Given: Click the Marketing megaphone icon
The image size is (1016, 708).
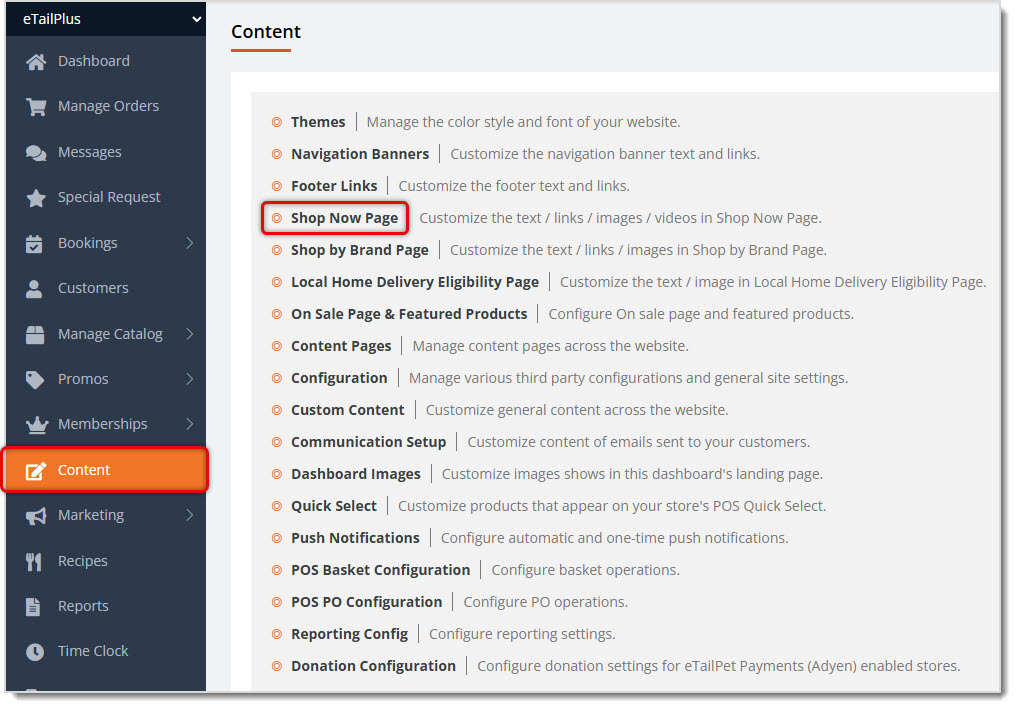Looking at the screenshot, I should pos(36,516).
